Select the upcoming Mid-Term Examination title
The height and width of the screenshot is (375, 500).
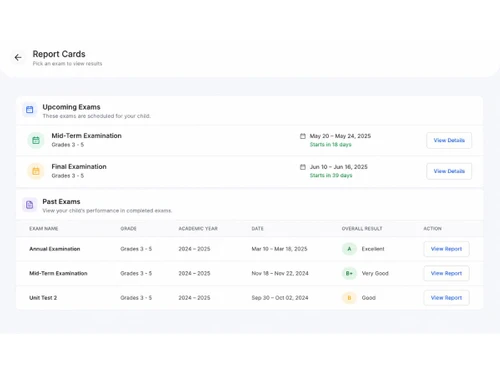[x=86, y=136]
